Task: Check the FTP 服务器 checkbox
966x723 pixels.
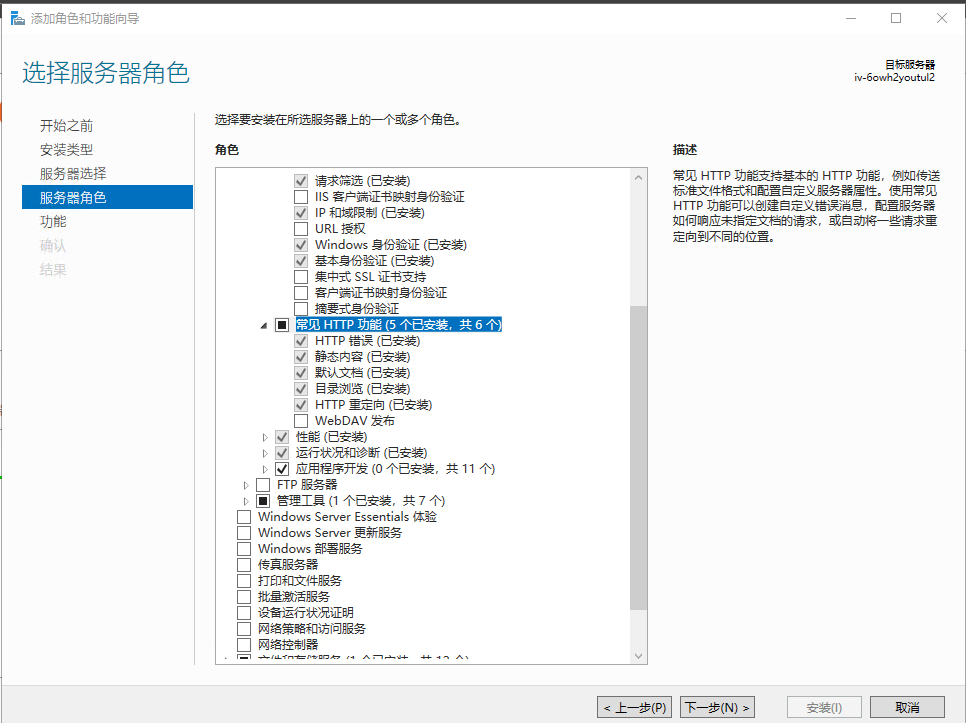Action: click(263, 485)
